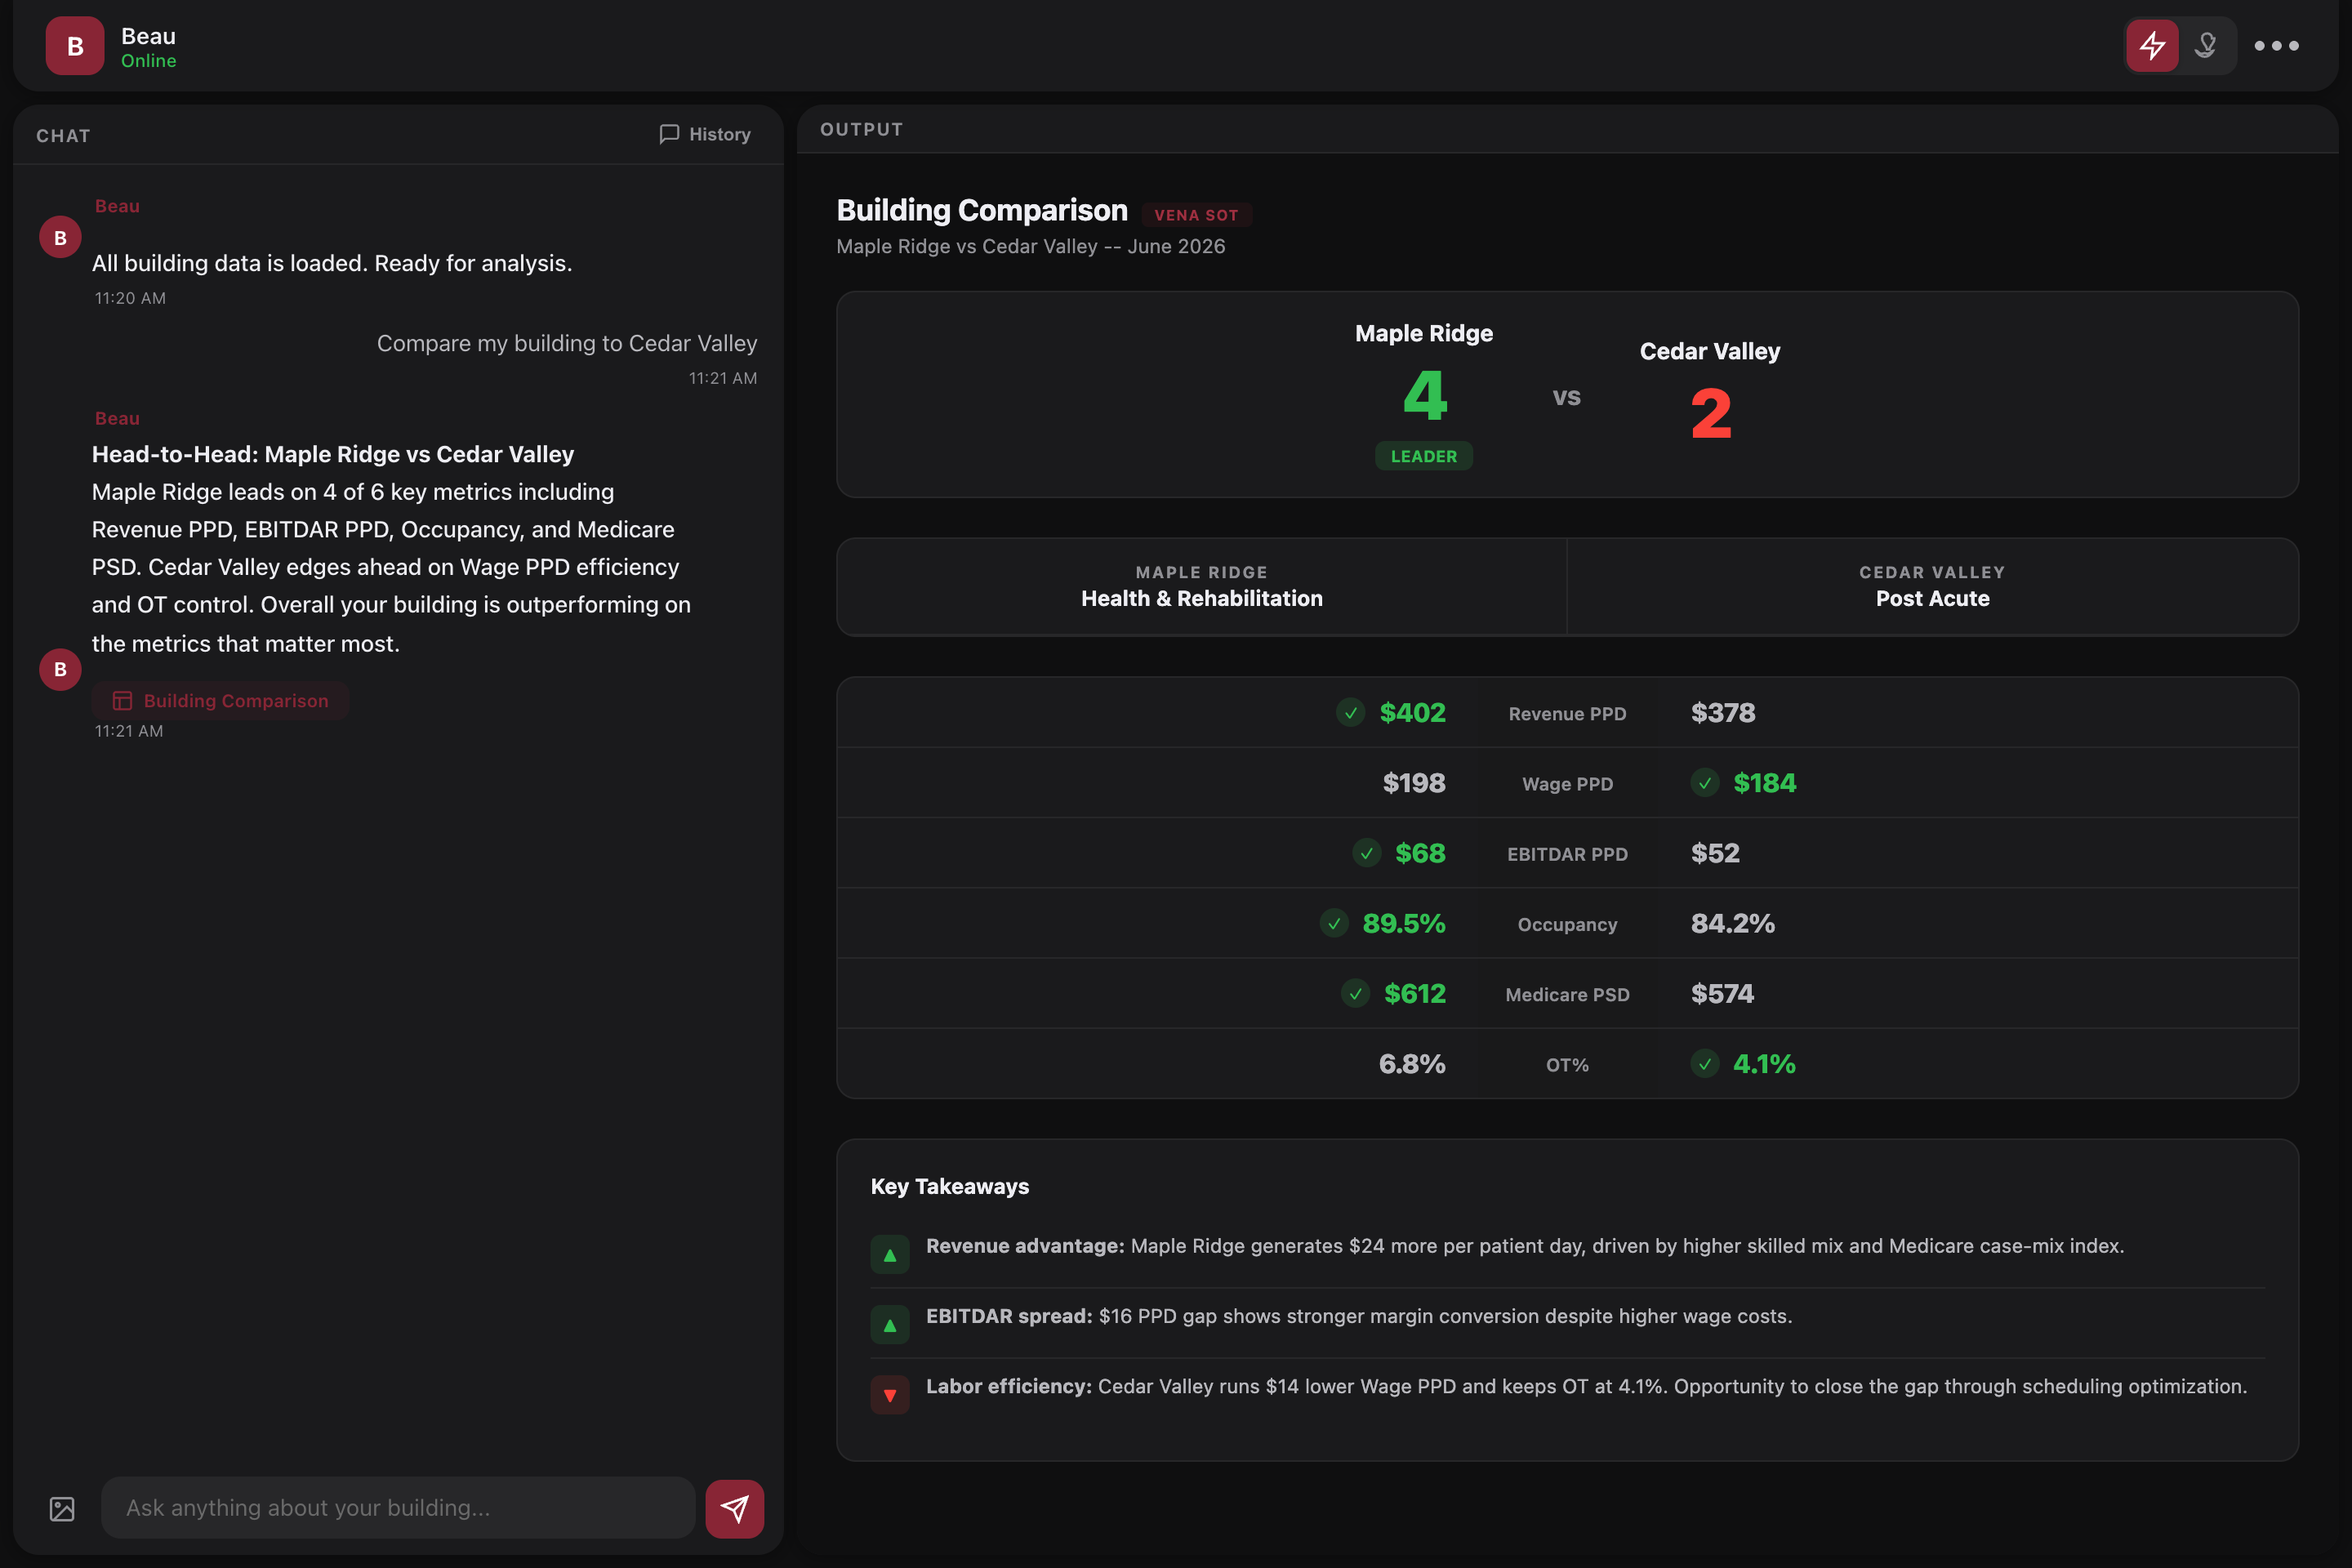Click the Online status label

pyautogui.click(x=149, y=61)
